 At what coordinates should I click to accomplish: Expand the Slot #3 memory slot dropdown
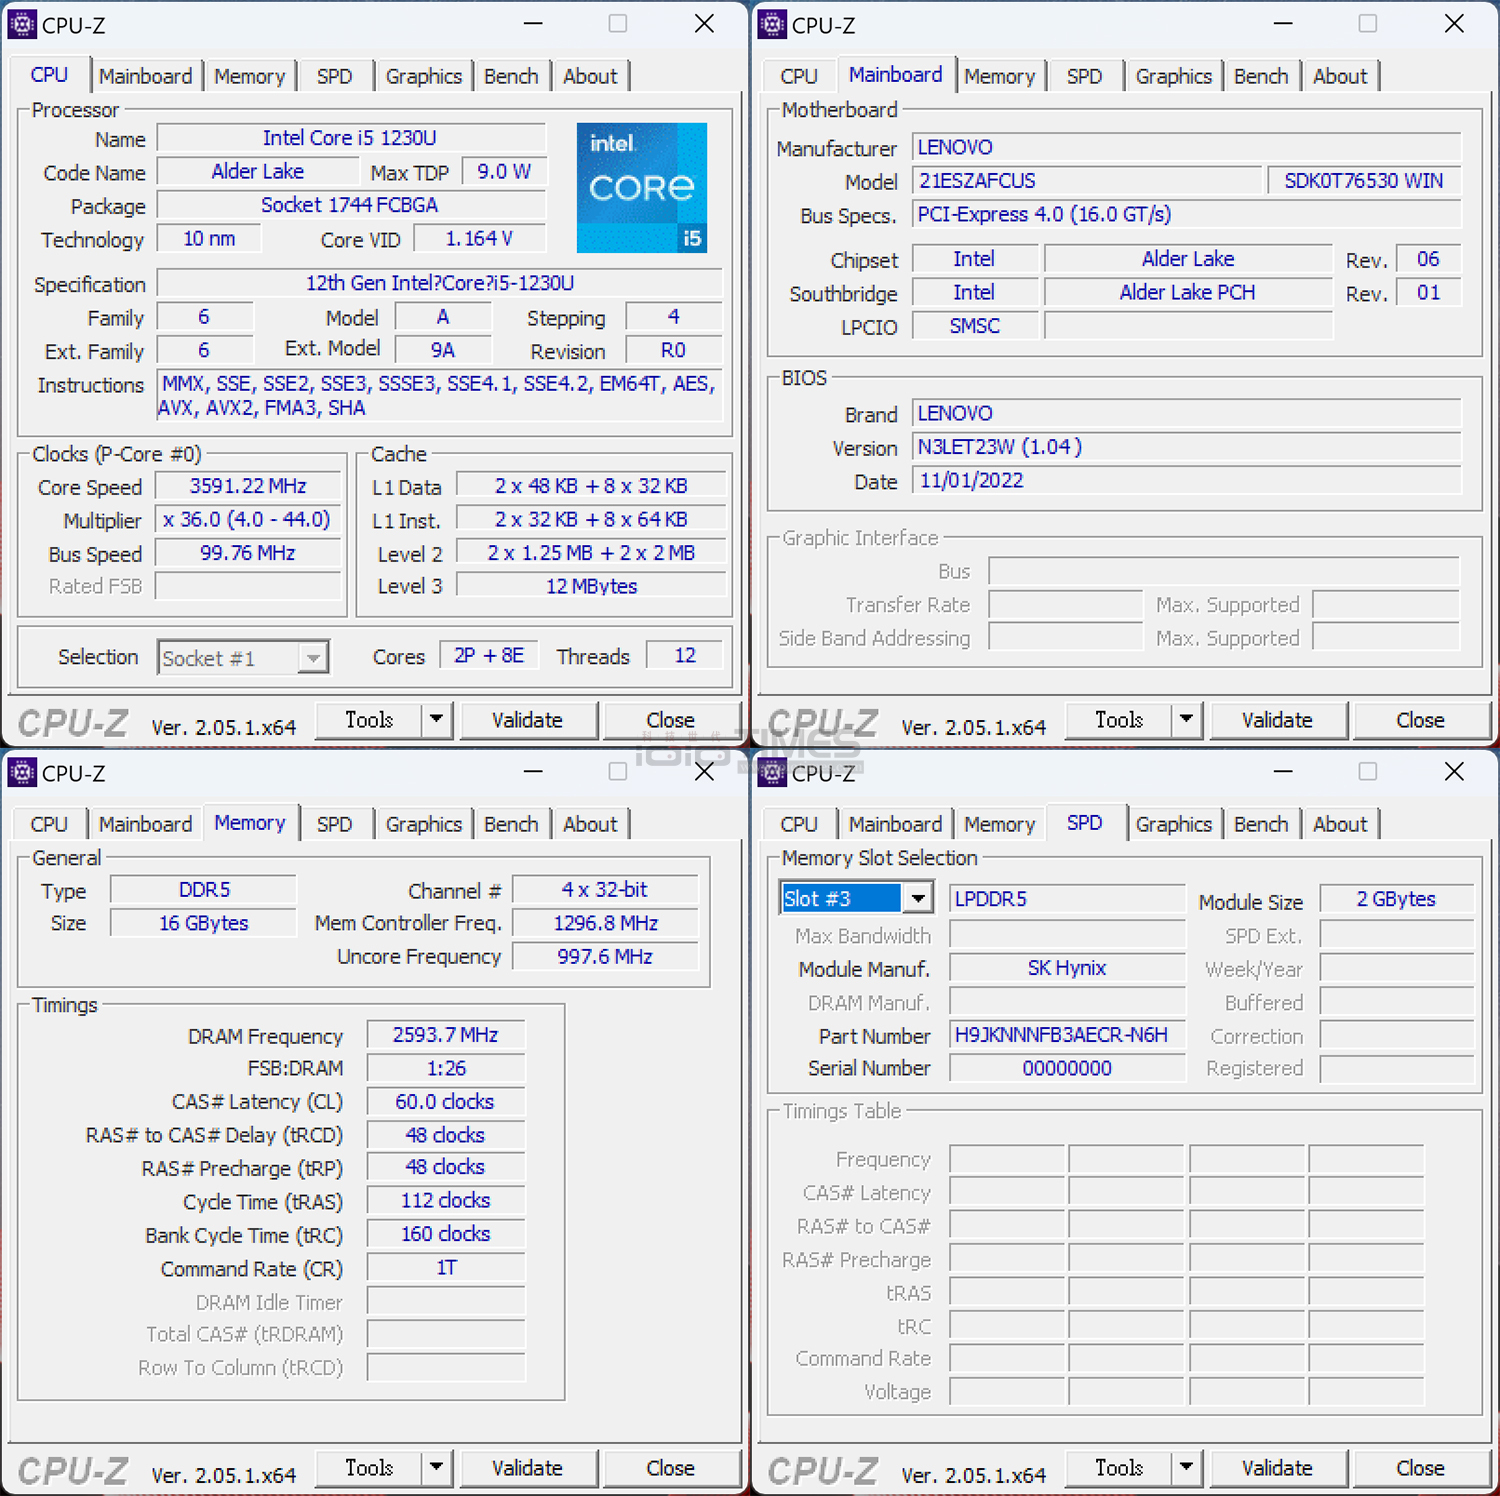pyautogui.click(x=917, y=898)
